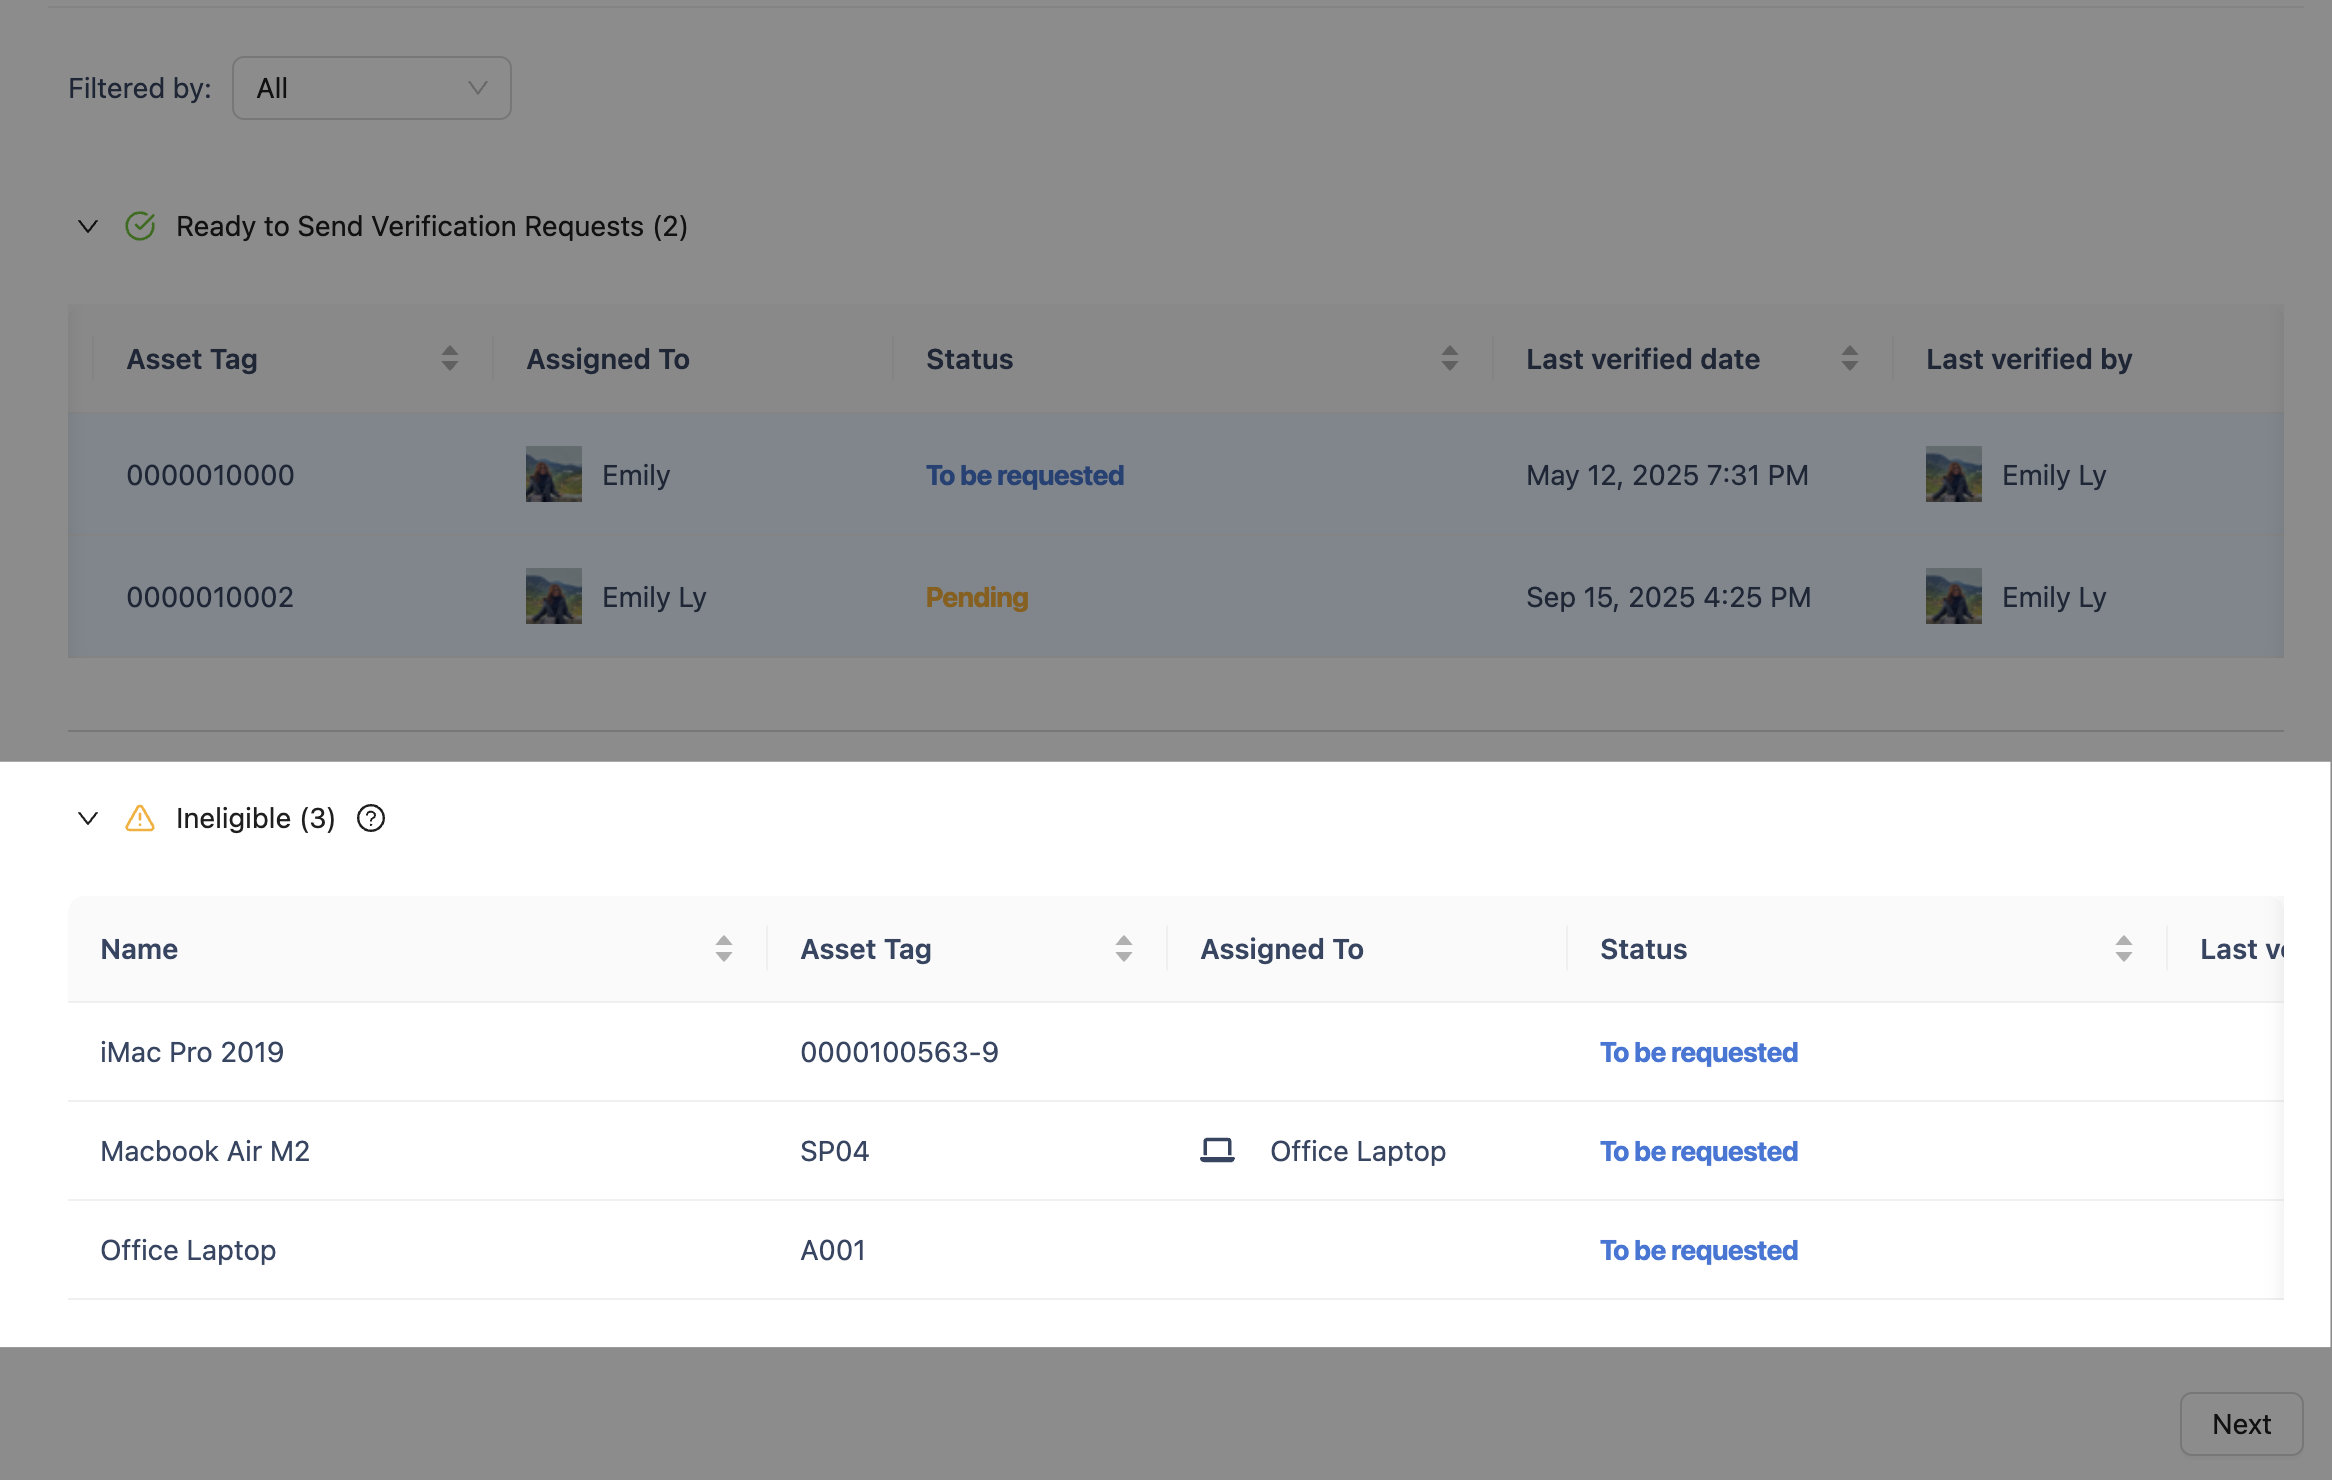Collapse the Ready to Send Verification Requests section

(x=88, y=226)
